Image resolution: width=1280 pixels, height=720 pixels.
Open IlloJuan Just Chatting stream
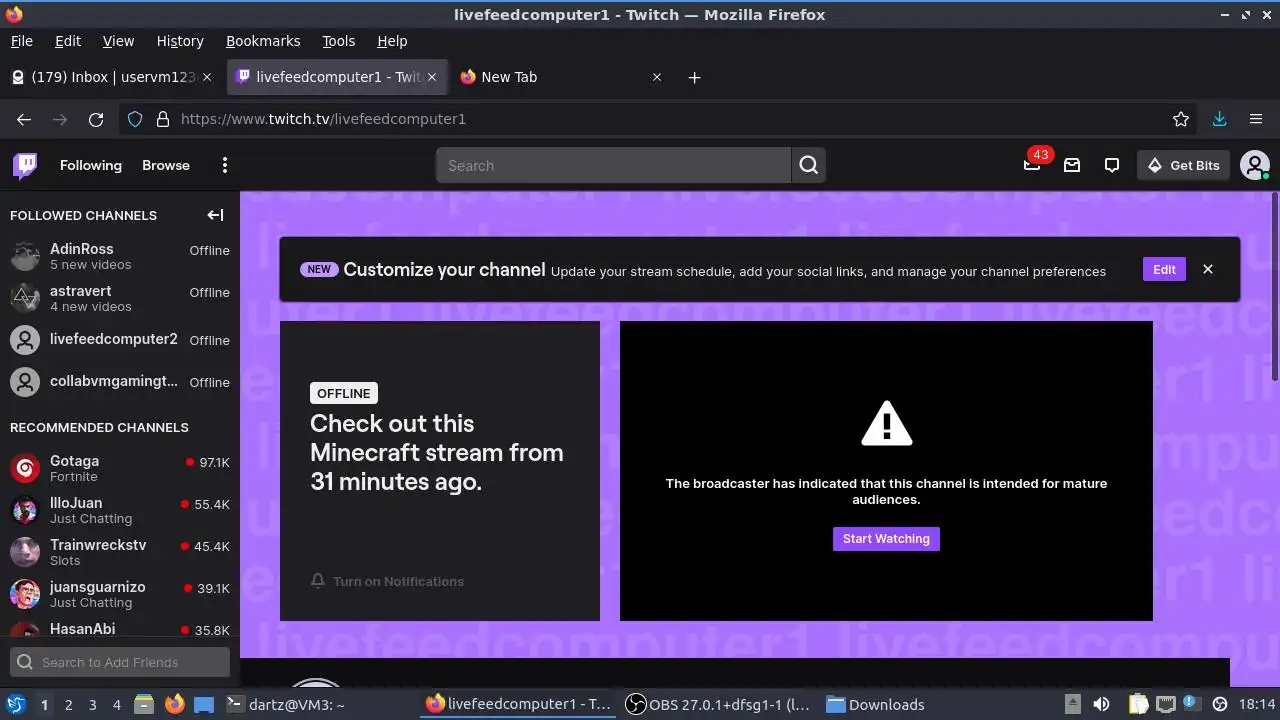pyautogui.click(x=120, y=510)
